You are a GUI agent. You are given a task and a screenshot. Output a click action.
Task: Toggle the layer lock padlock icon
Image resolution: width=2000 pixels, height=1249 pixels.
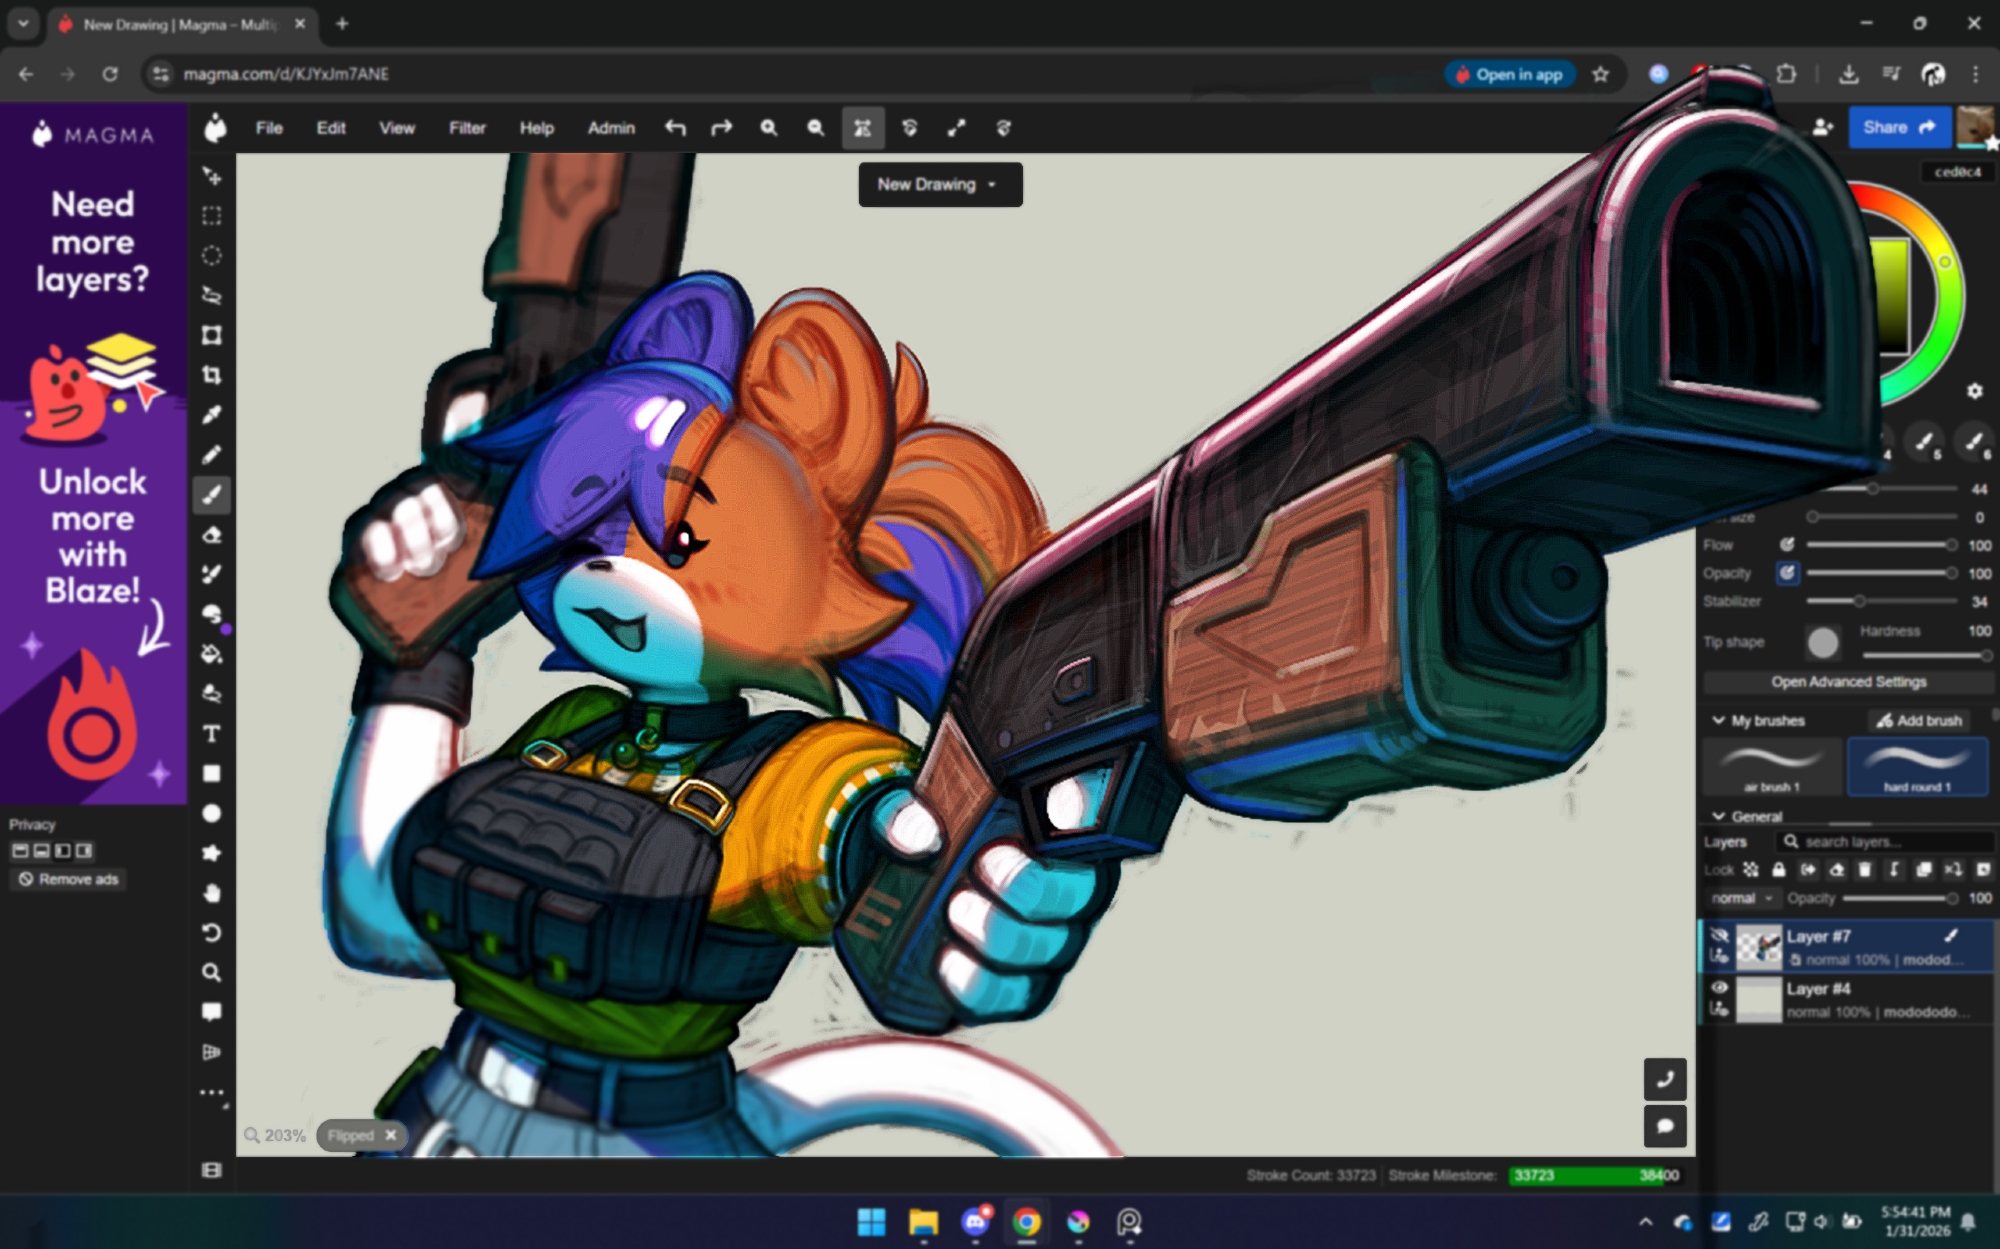(1779, 870)
